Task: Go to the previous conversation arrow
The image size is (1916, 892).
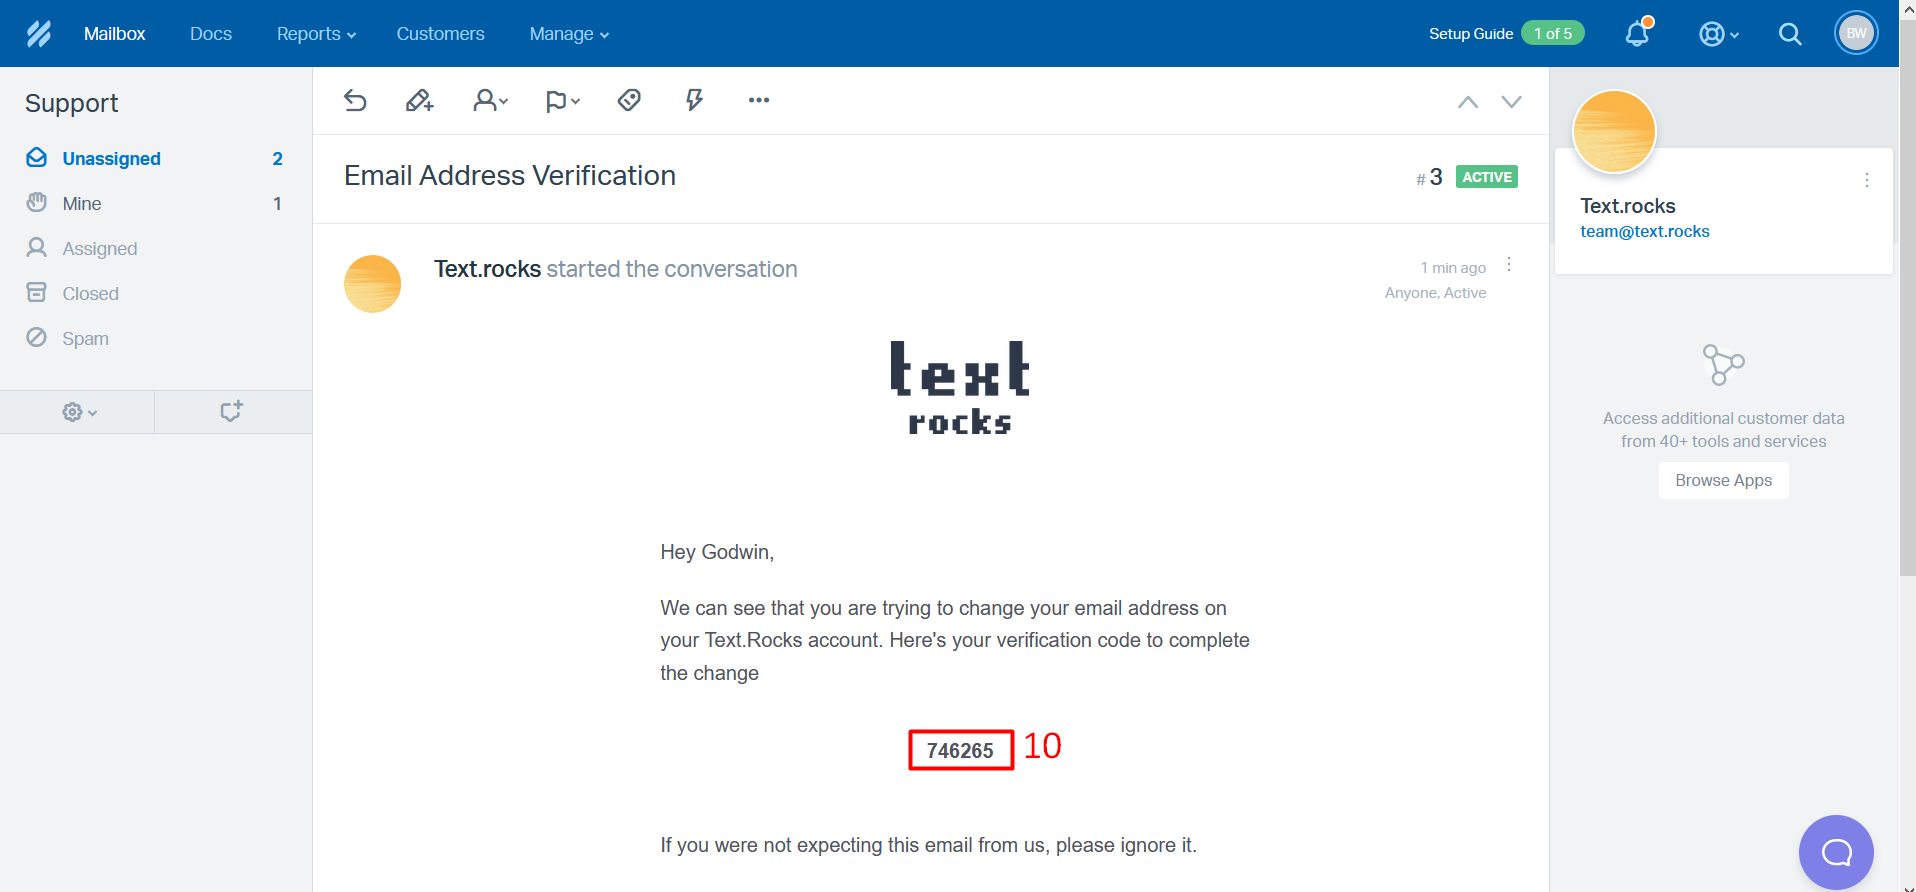Action: tap(1467, 102)
